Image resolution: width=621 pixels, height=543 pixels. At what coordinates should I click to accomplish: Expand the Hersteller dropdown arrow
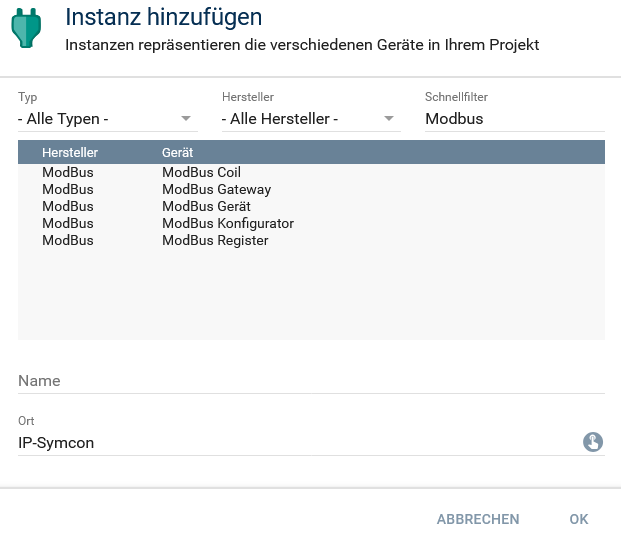point(389,119)
